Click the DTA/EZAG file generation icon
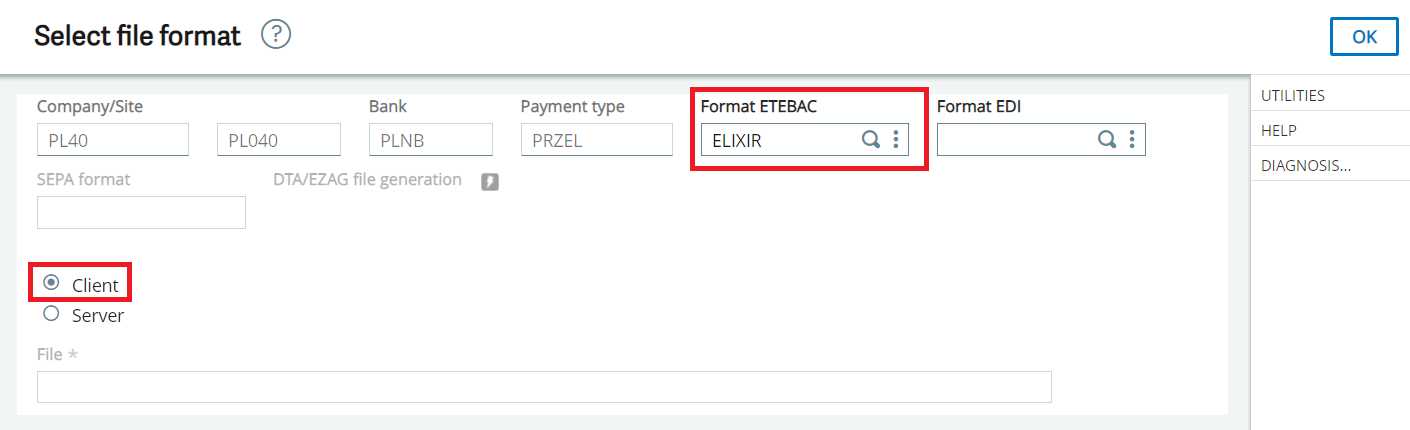Screen dimensions: 1410x430 (x=489, y=181)
